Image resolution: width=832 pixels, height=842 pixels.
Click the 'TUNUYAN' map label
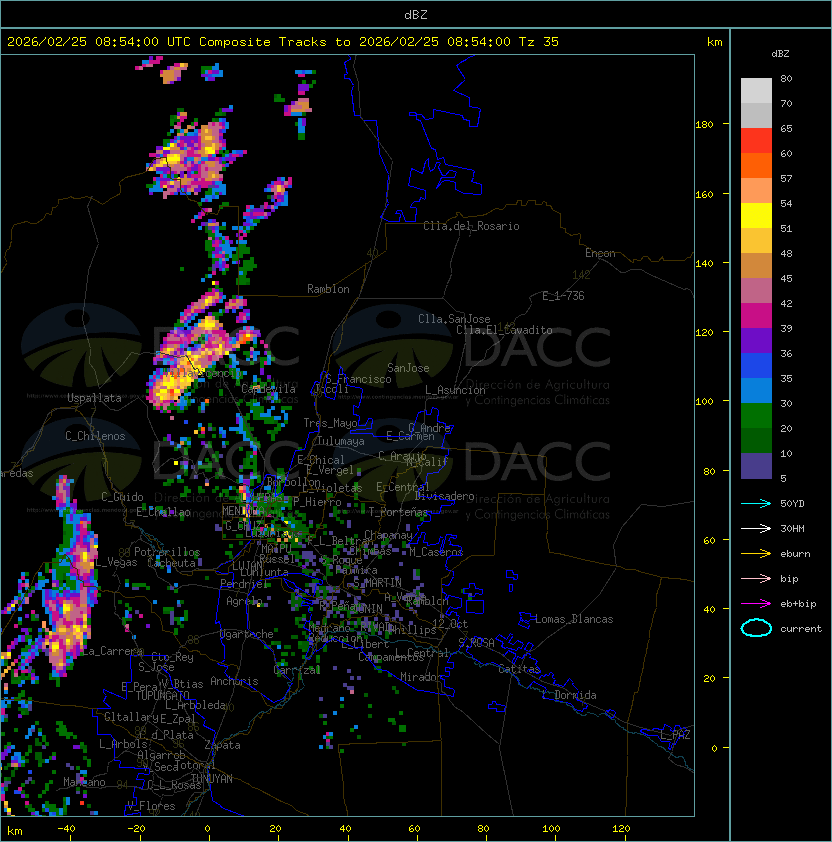(212, 779)
